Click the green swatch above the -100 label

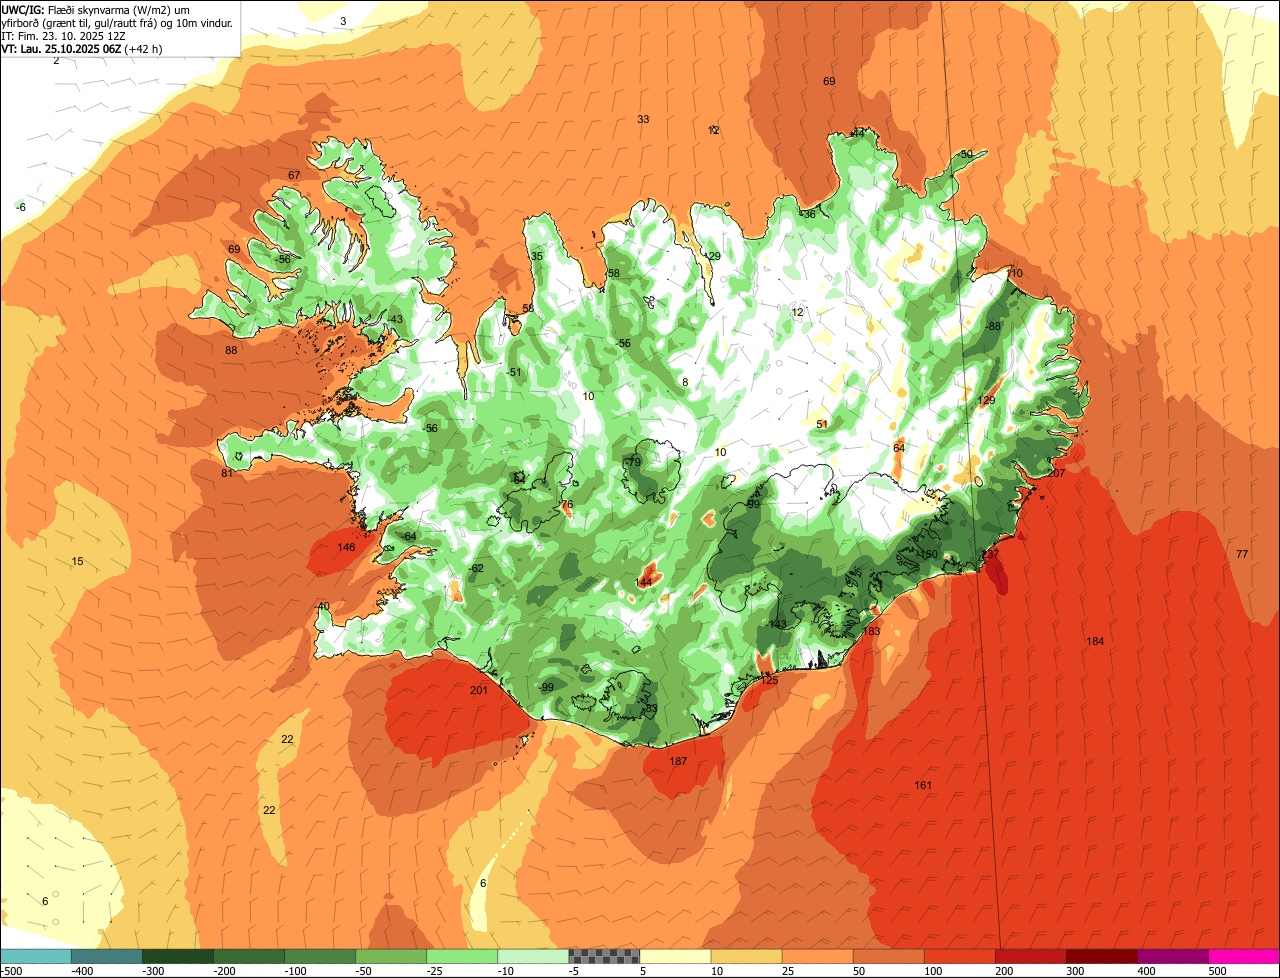320,956
